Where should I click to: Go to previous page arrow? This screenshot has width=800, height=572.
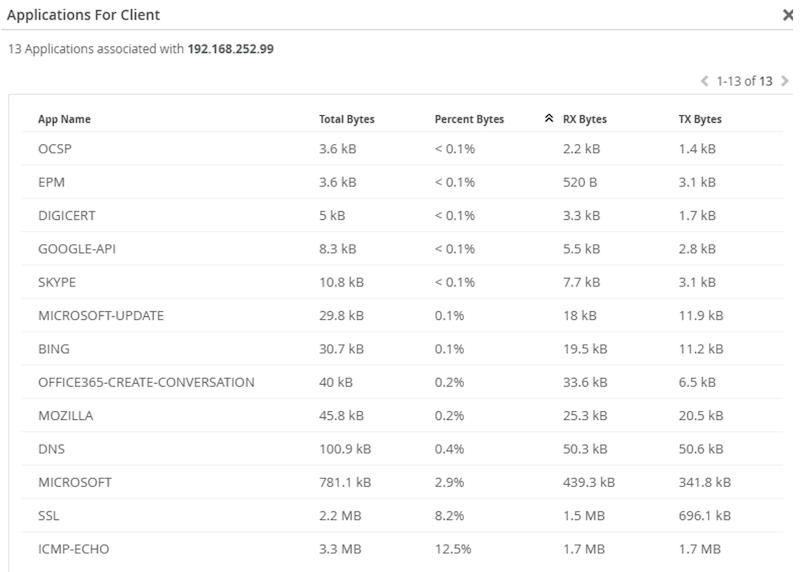[x=705, y=81]
